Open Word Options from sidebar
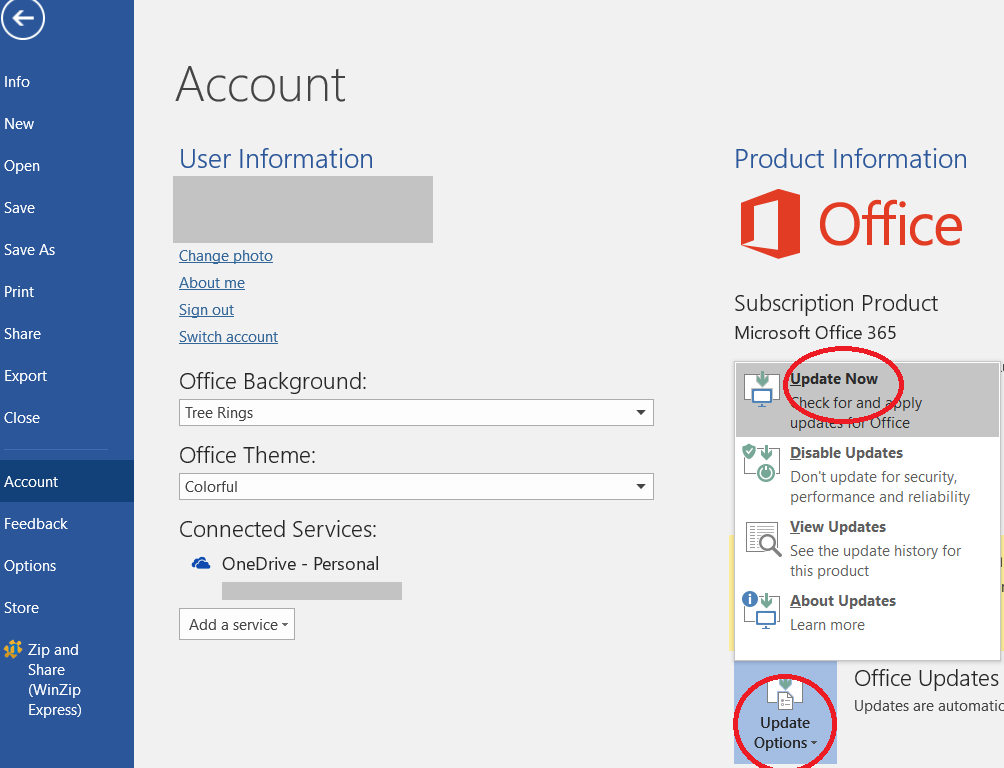Viewport: 1004px width, 768px height. coord(30,566)
